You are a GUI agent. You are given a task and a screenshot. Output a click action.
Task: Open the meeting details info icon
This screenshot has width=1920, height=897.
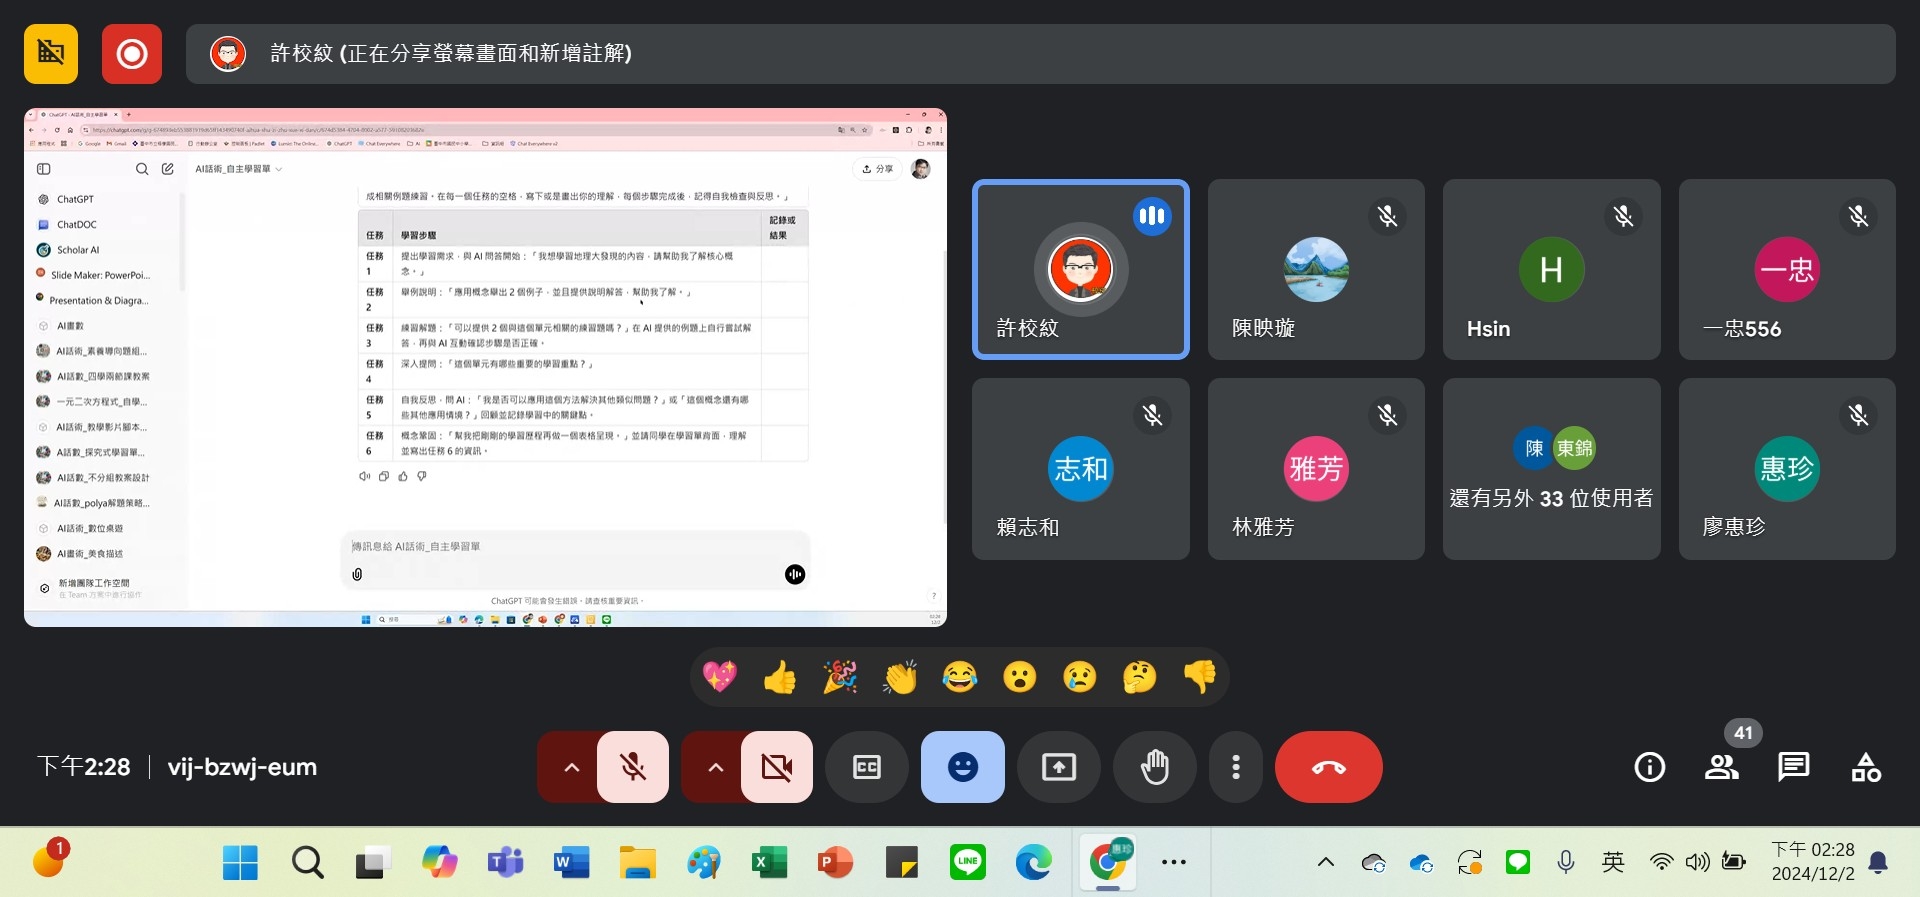pyautogui.click(x=1649, y=767)
